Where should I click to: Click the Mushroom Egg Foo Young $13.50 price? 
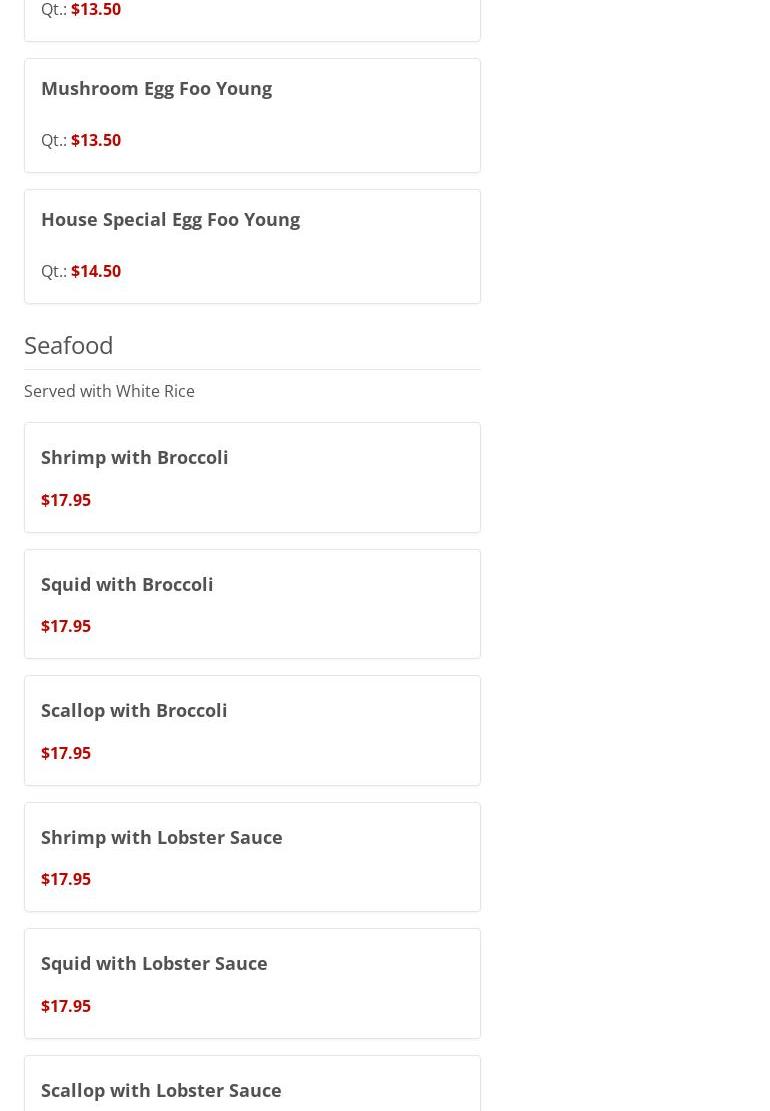point(96,140)
